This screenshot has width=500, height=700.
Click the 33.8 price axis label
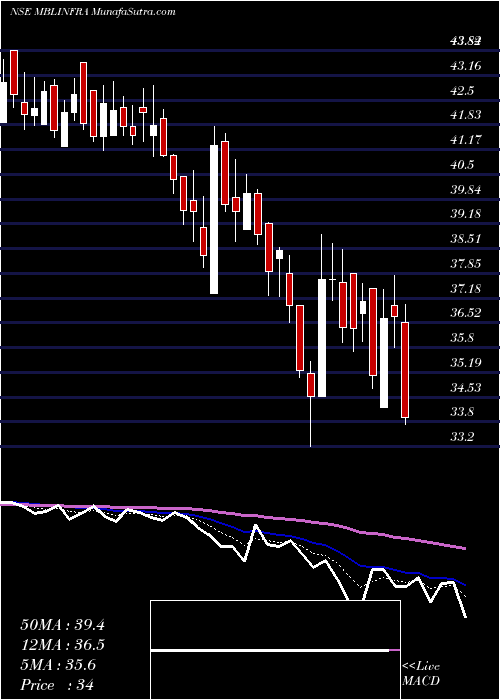462,412
